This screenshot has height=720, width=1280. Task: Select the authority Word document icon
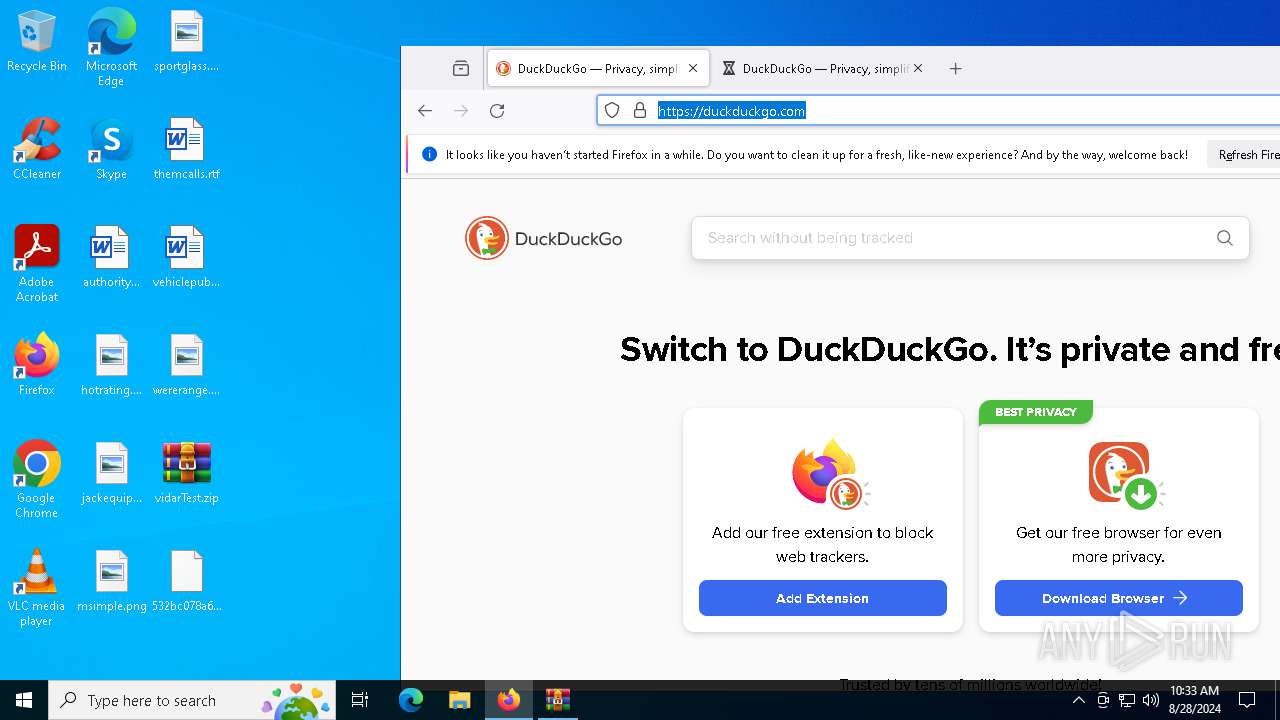click(x=111, y=258)
